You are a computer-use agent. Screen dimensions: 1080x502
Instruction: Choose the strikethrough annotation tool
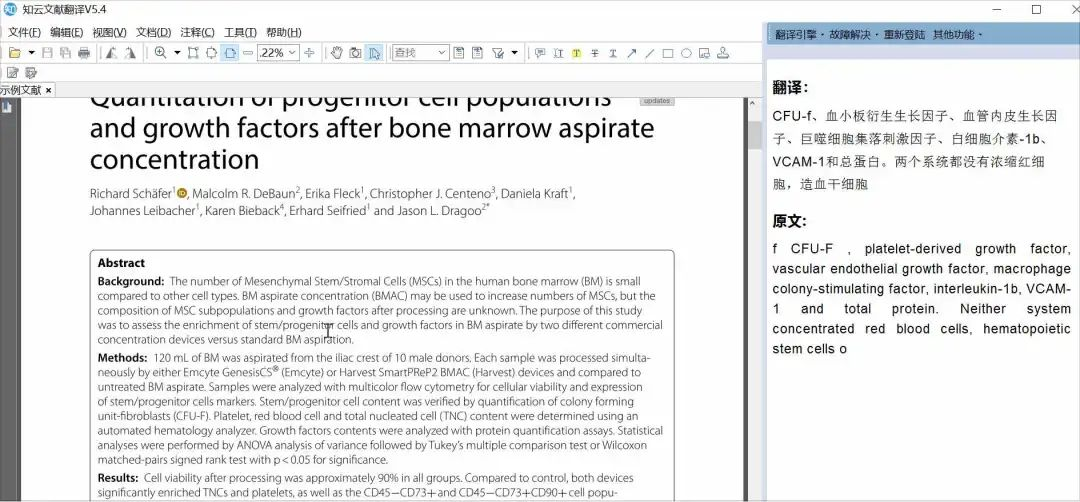[x=595, y=53]
